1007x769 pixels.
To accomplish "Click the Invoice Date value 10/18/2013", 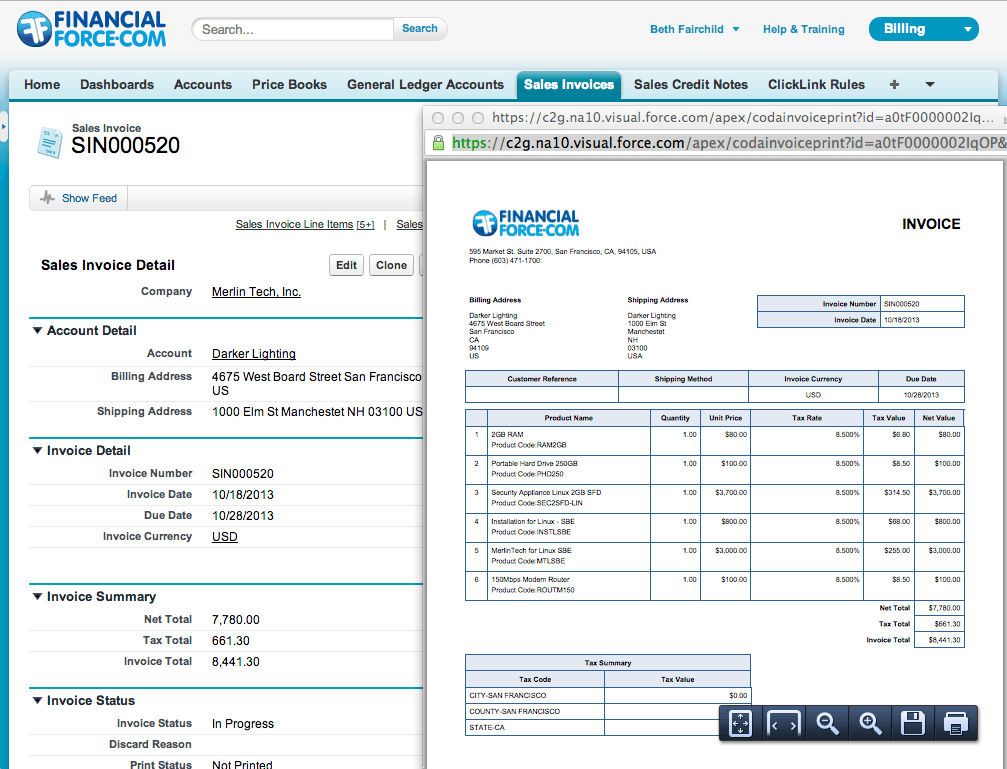I will pos(243,495).
